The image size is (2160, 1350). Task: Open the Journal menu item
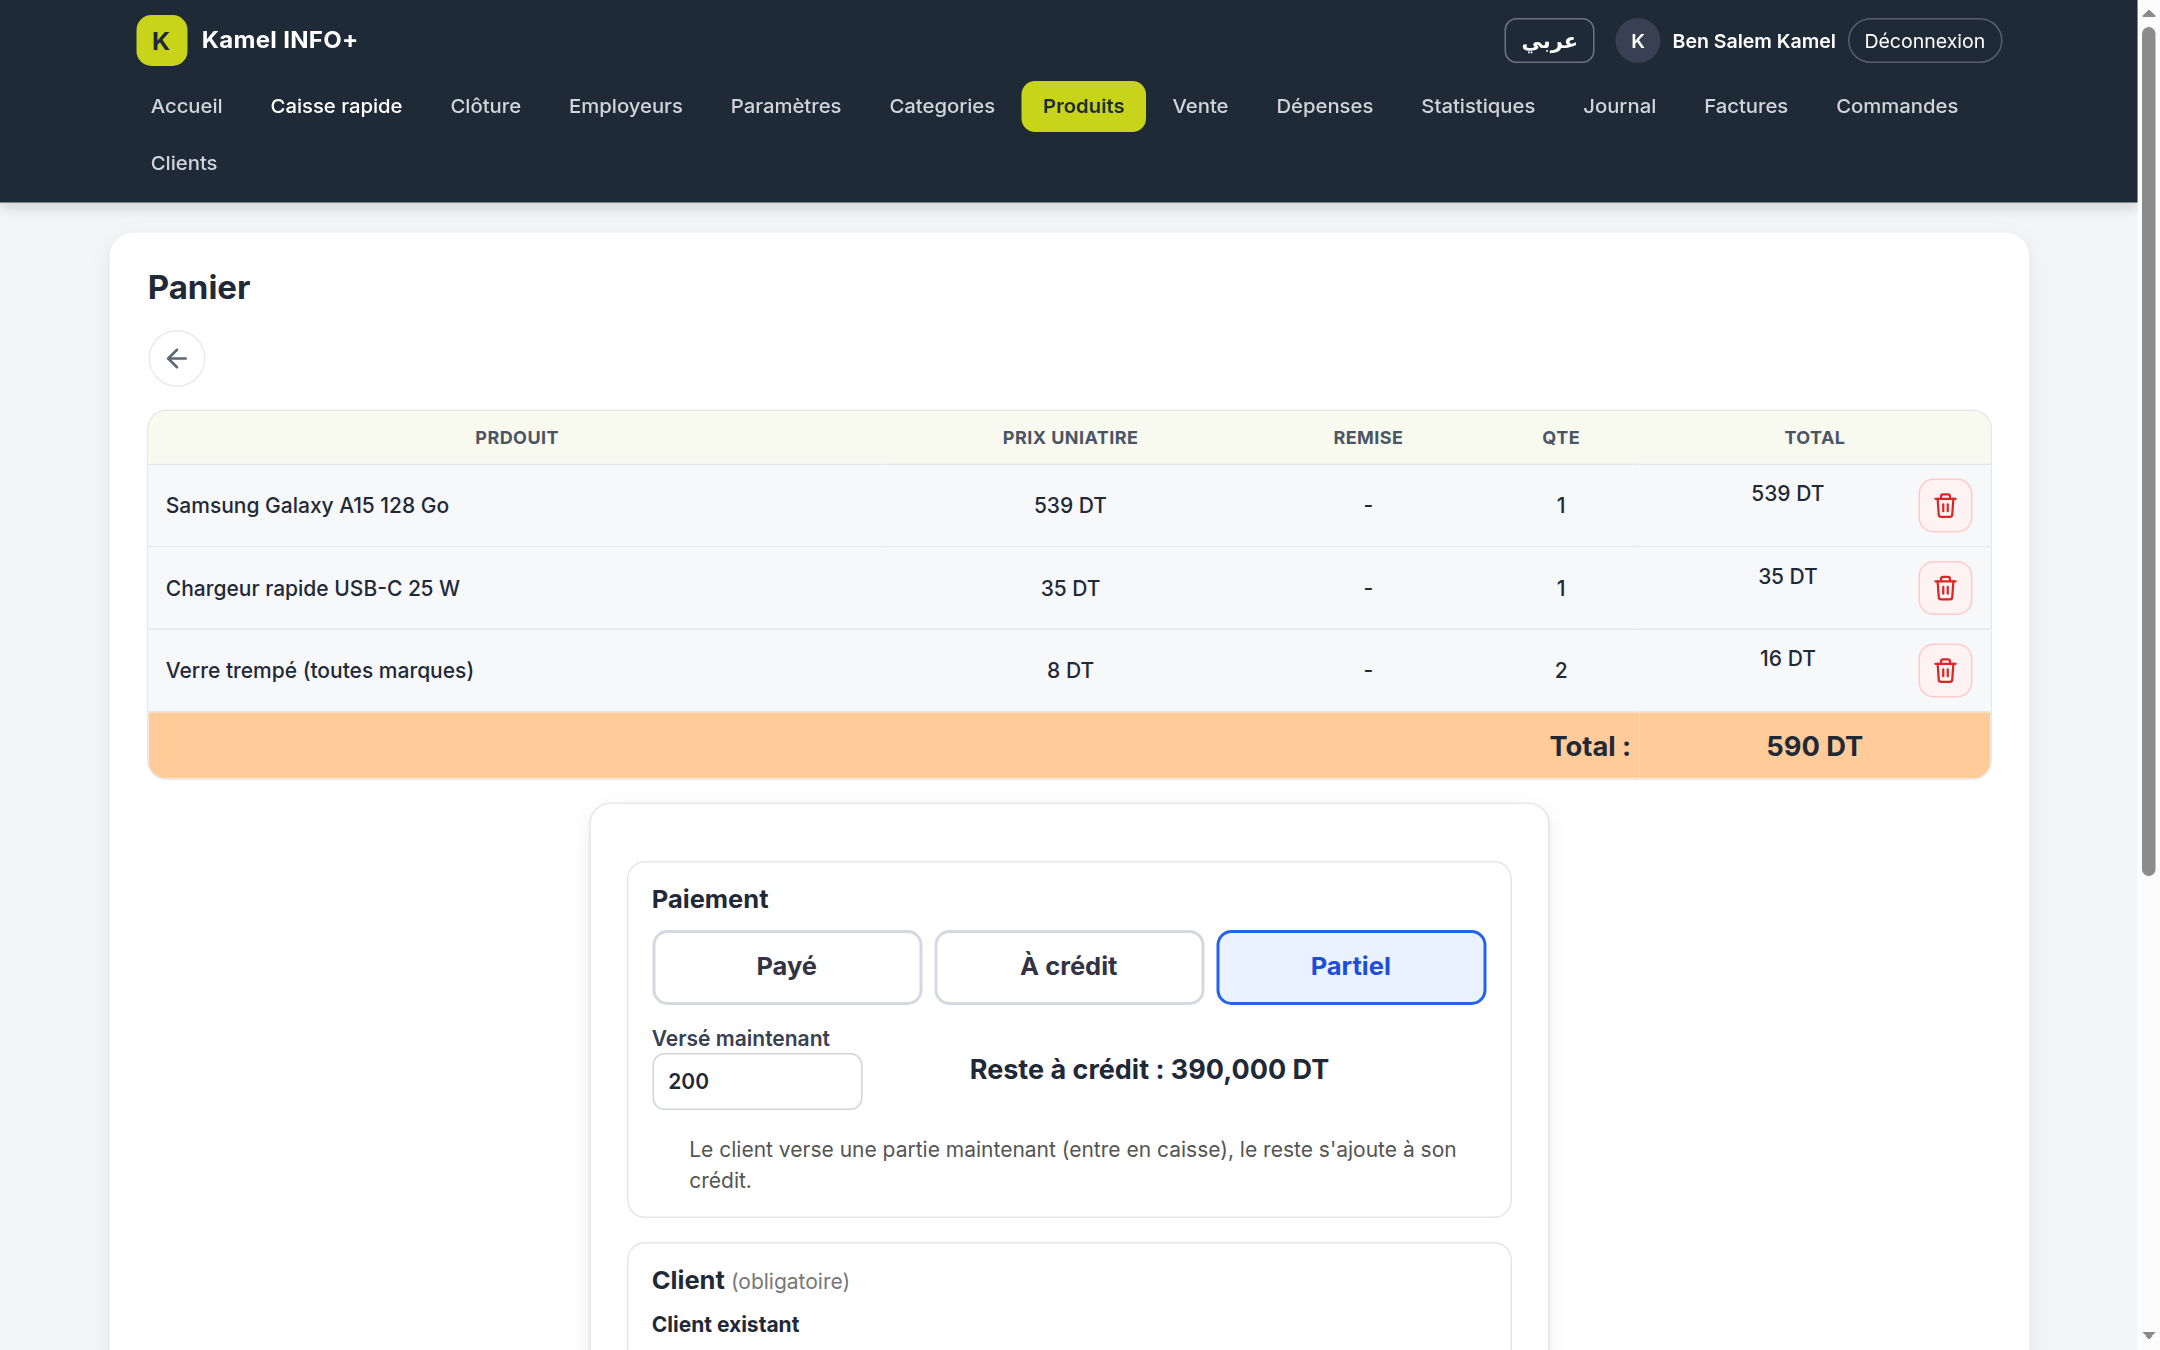coord(1619,106)
